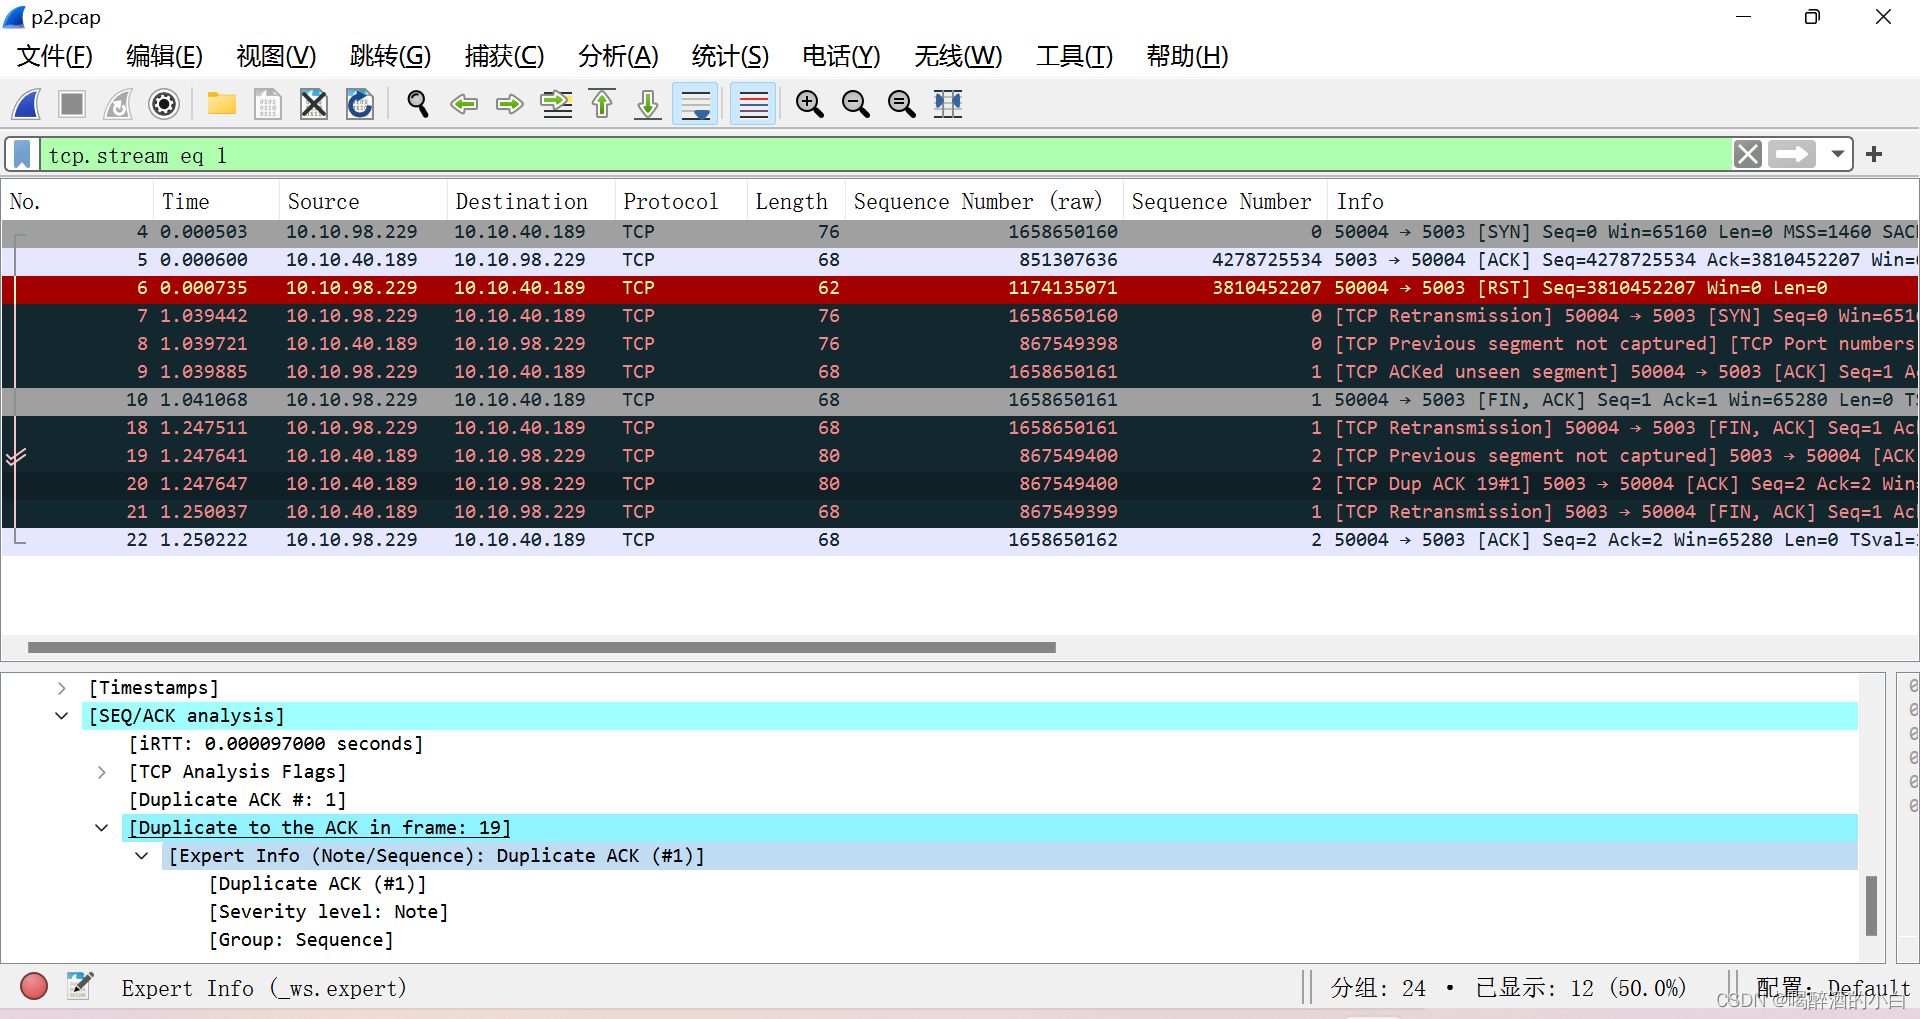Viewport: 1920px width, 1019px height.
Task: Select packet 22 ACK row
Action: click(960, 540)
